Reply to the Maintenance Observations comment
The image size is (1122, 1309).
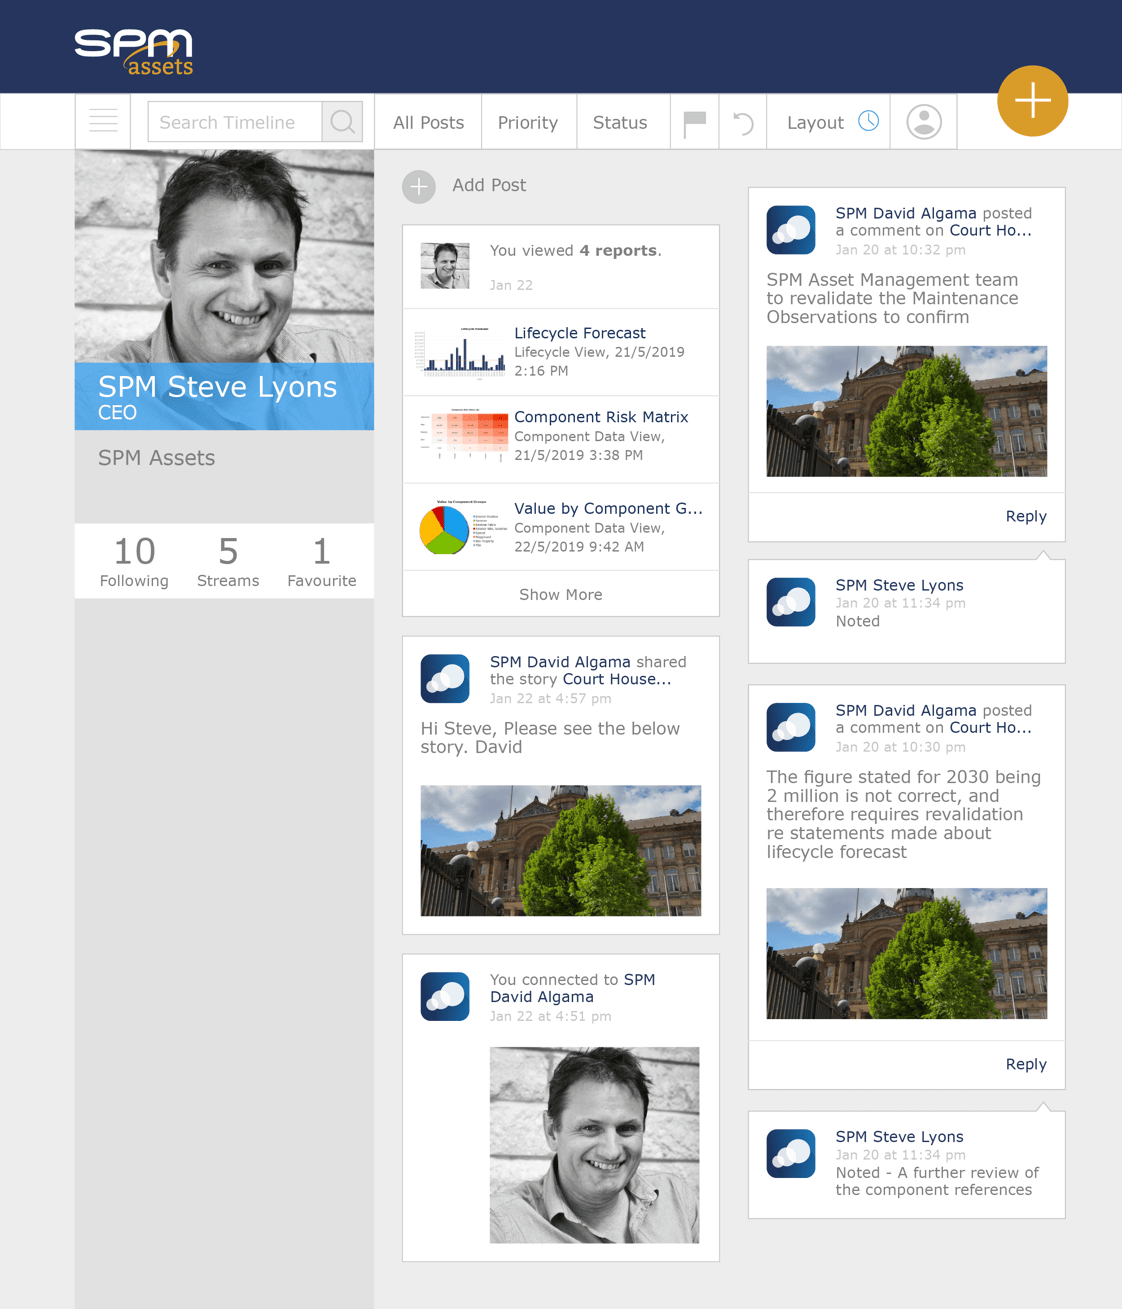(x=1025, y=516)
